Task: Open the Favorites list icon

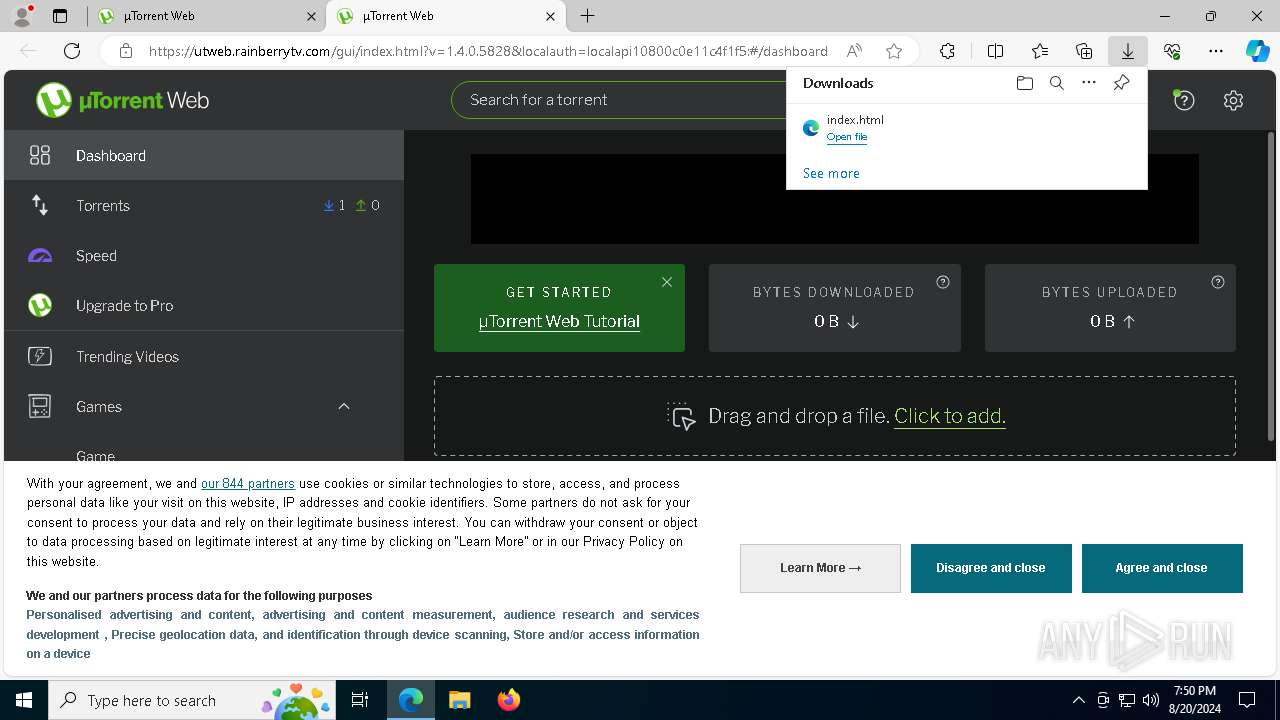Action: tap(1040, 51)
